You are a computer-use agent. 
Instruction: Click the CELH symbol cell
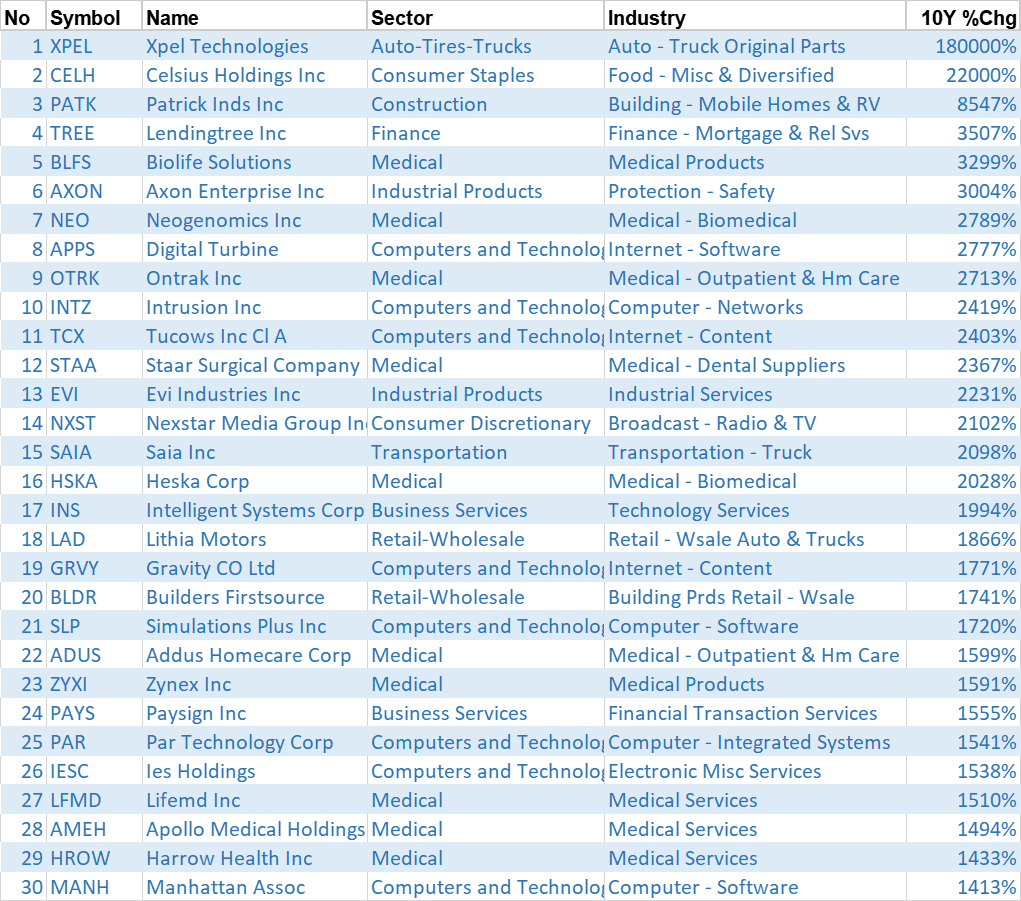(x=94, y=76)
